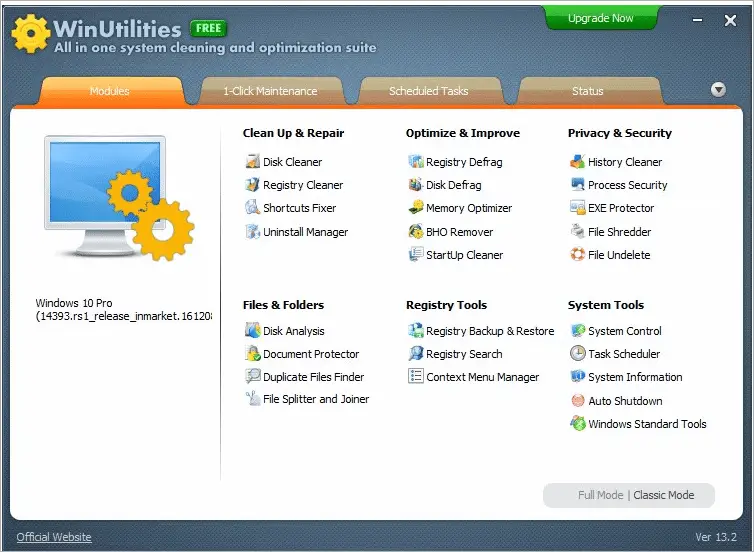Click the StartUp Cleaner icon

415,255
